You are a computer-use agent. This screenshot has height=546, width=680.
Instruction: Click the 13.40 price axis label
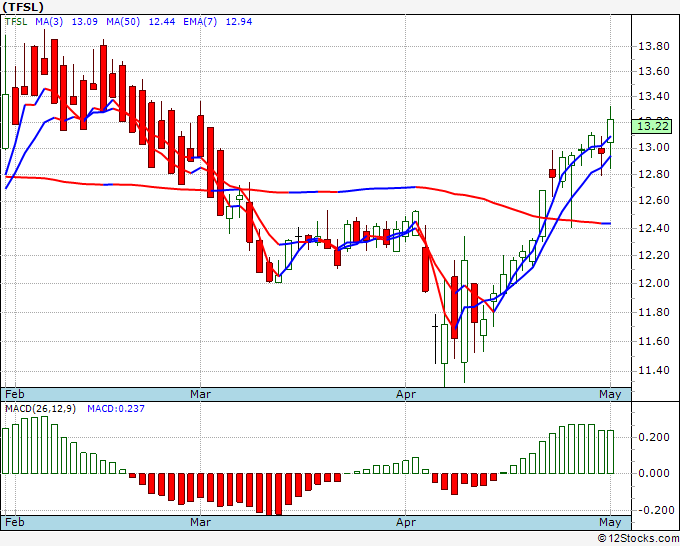(x=654, y=96)
